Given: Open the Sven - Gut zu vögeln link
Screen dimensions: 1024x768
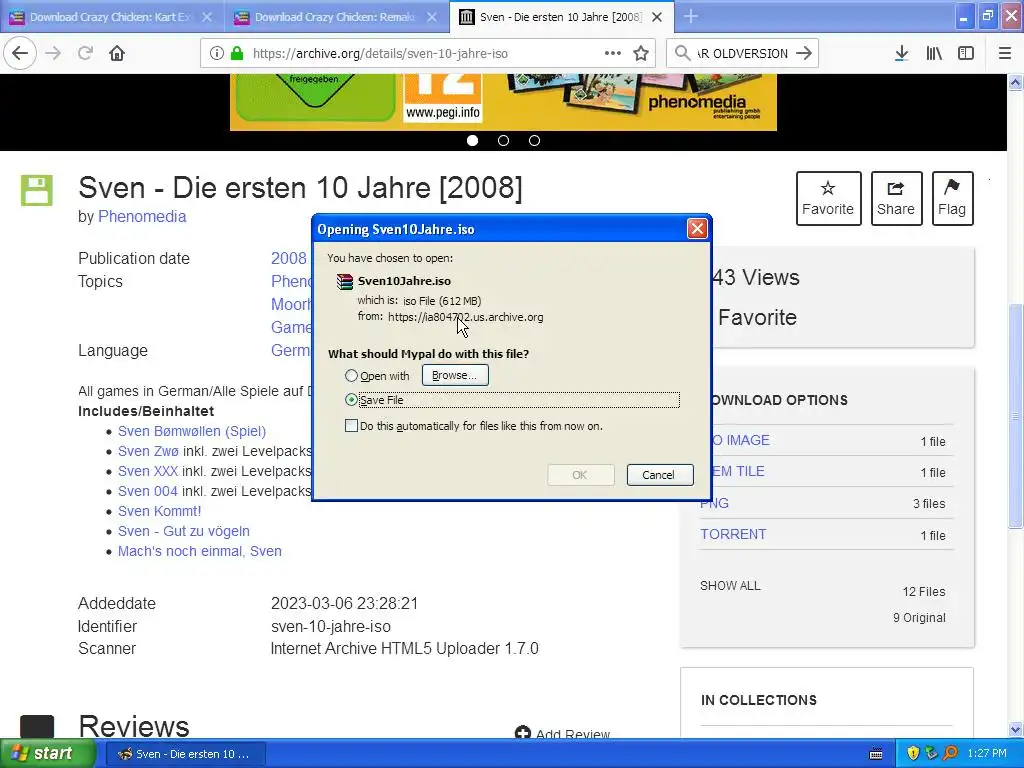Looking at the screenshot, I should click(x=184, y=531).
